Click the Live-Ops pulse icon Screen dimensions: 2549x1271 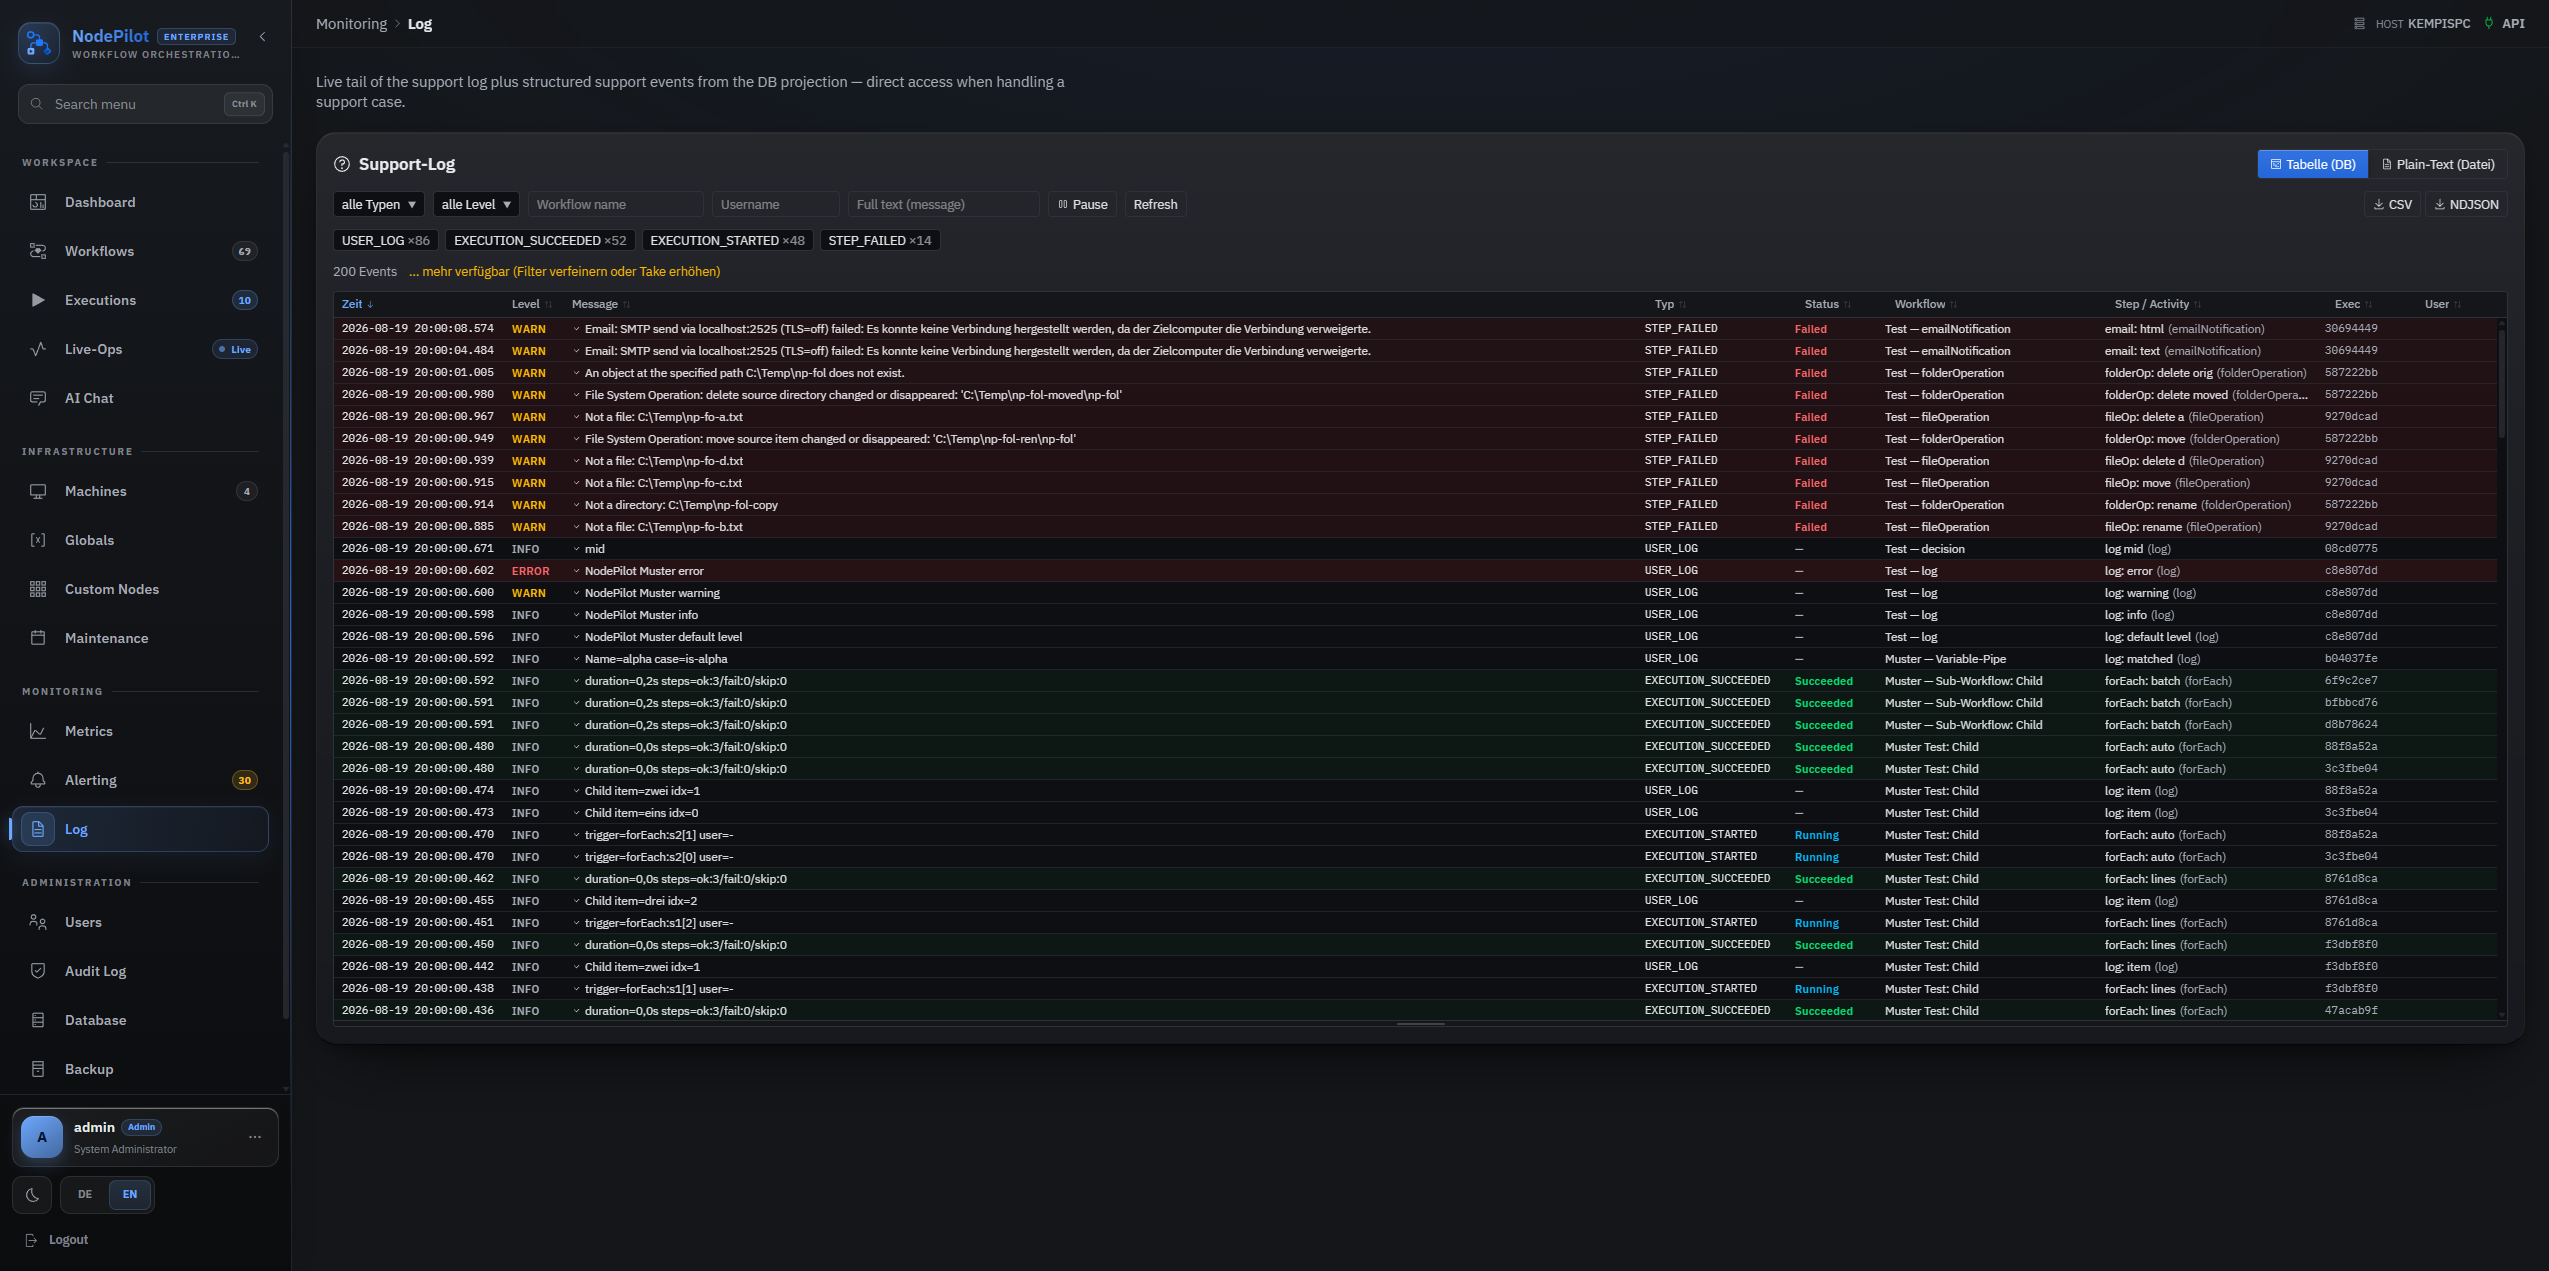38,349
